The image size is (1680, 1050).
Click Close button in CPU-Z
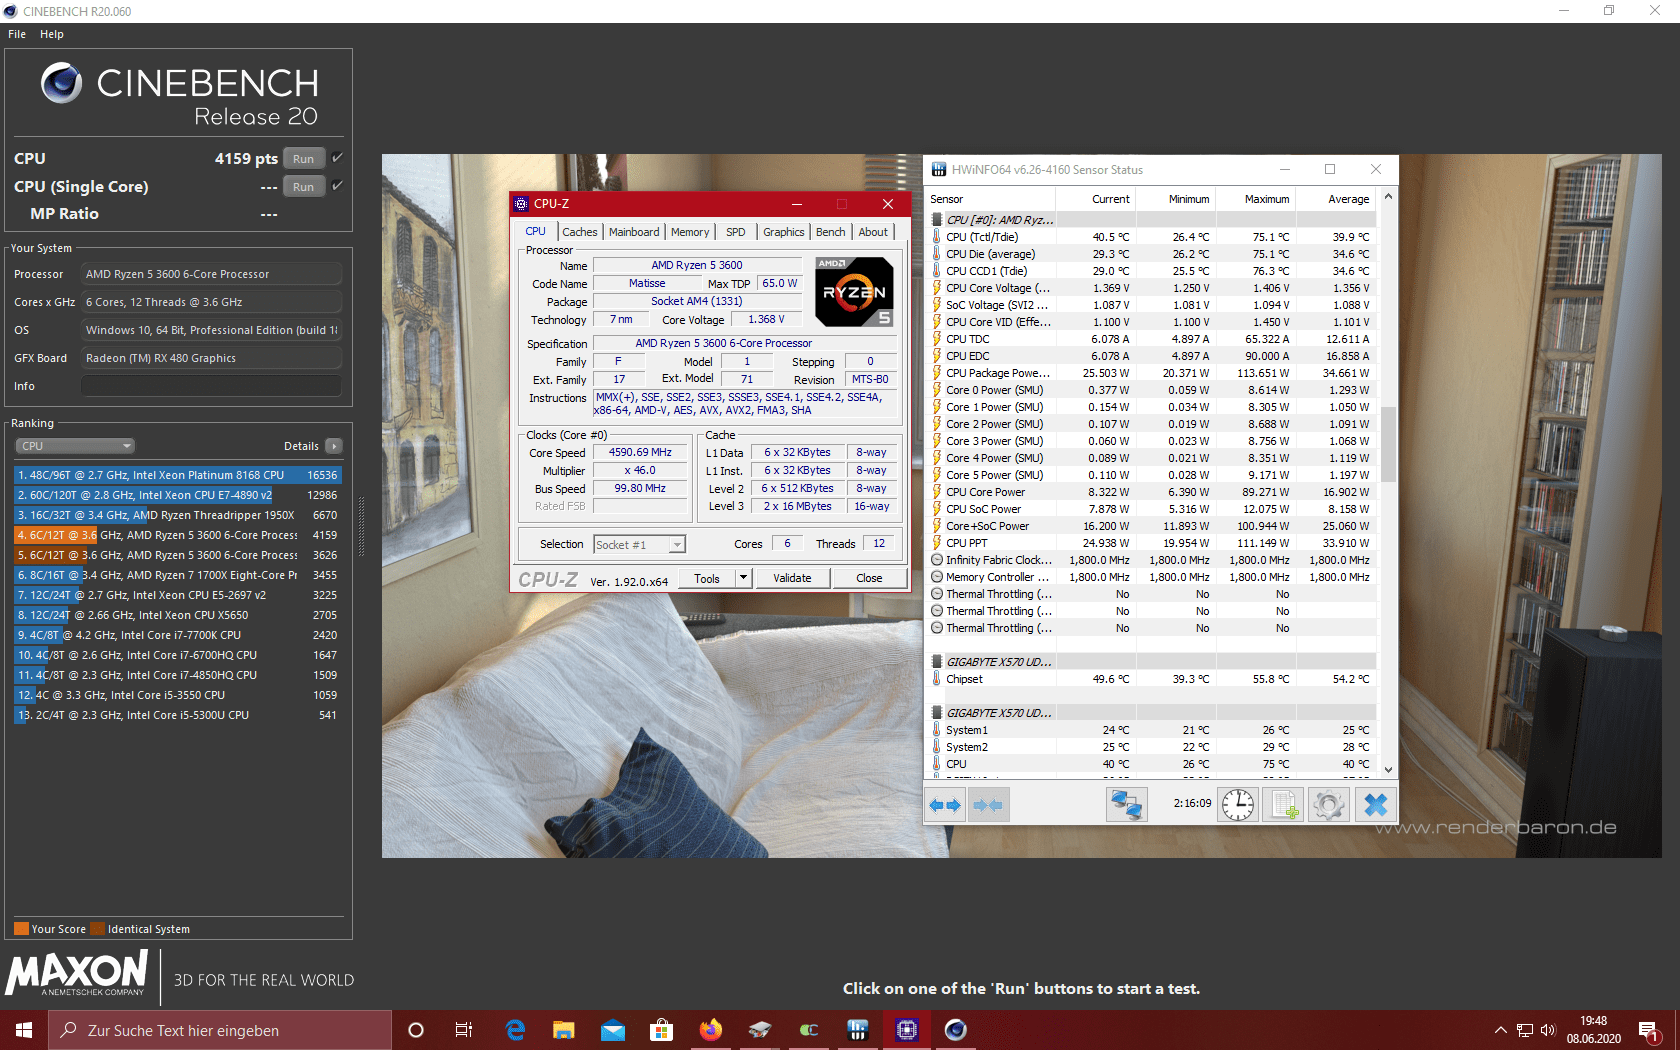[869, 578]
